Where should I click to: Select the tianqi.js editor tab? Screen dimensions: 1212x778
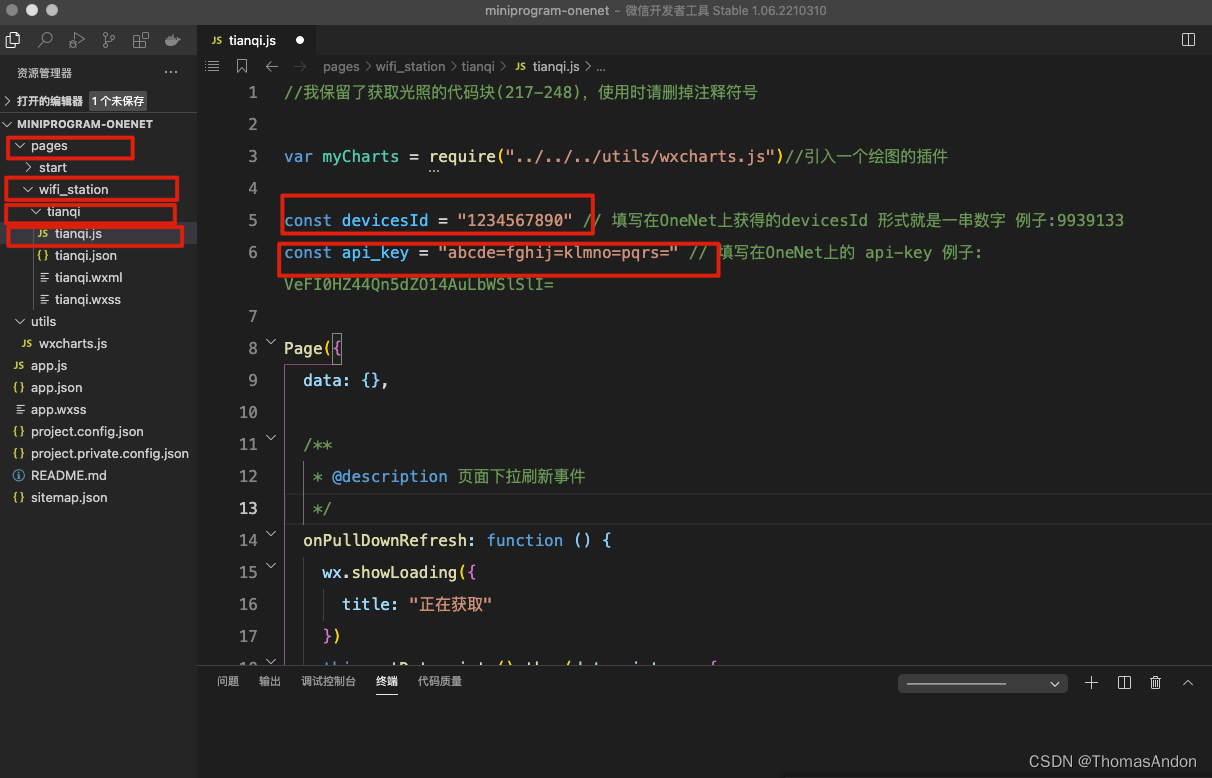tap(257, 41)
